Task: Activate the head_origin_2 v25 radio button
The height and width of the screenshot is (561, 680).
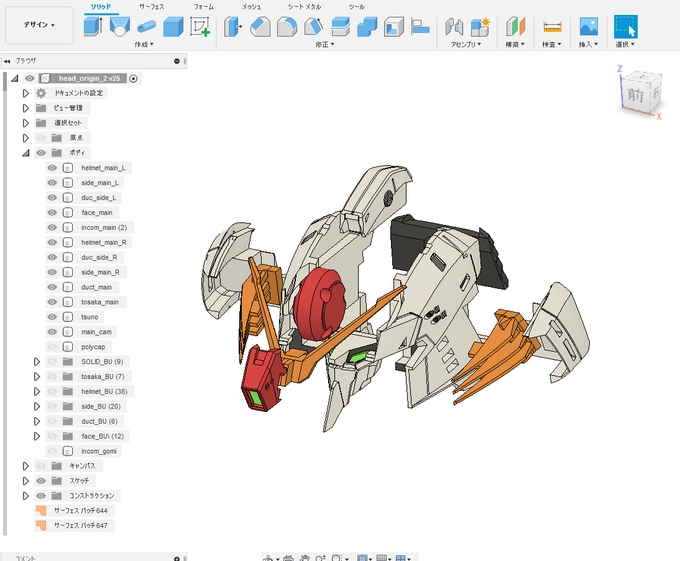Action: [x=134, y=78]
